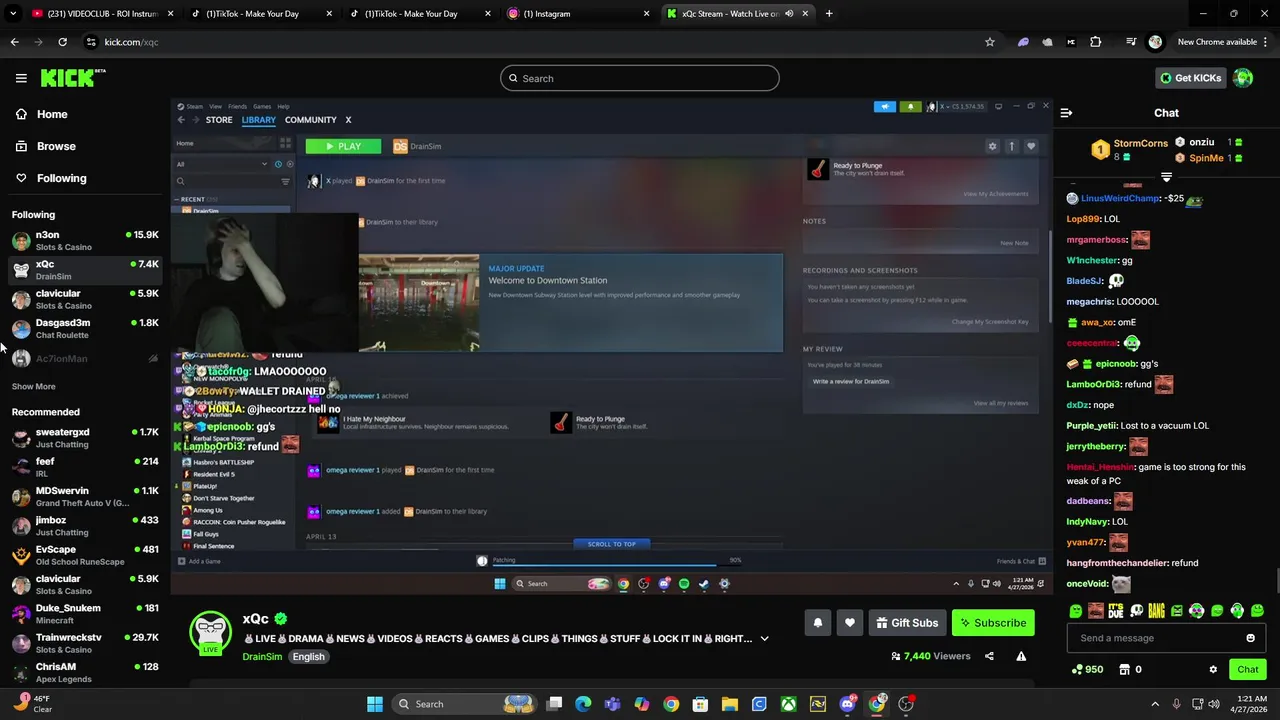Open Dasgasd3m Chat Roulette channel
Viewport: 1280px width, 720px height.
84,329
